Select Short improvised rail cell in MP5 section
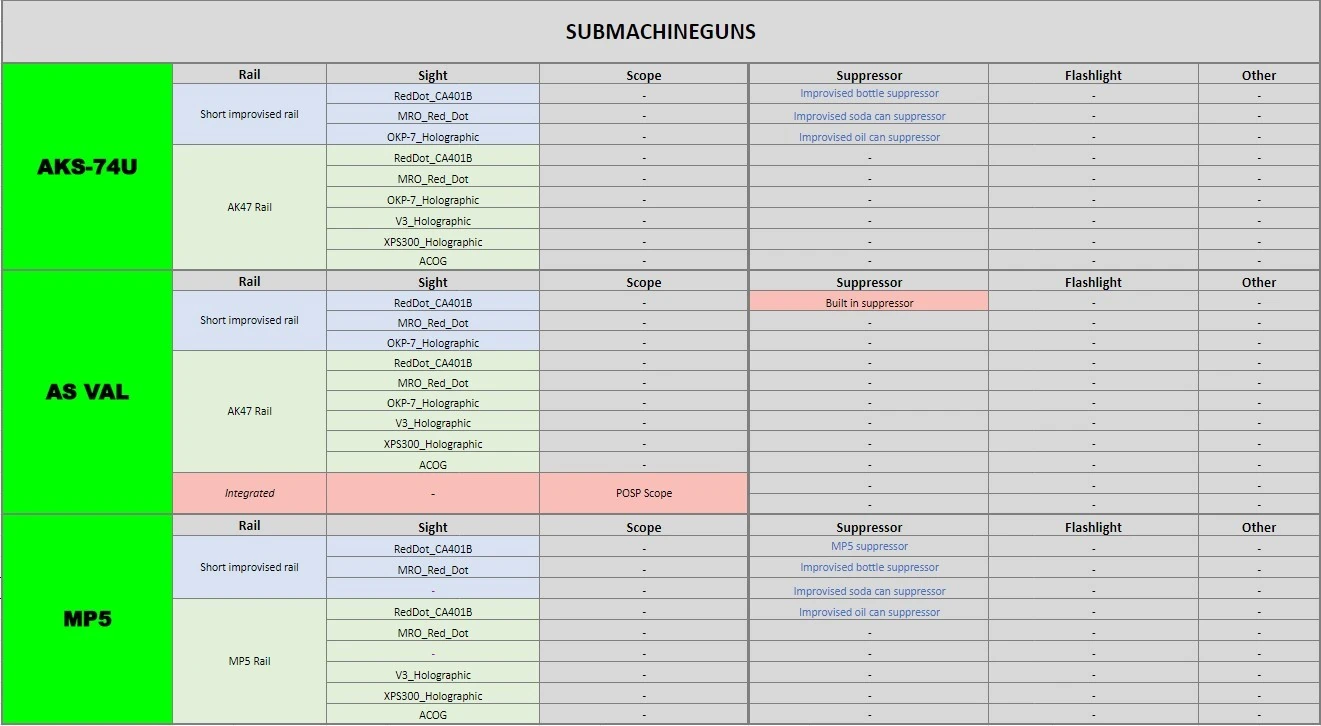Image resolution: width=1321 pixels, height=726 pixels. click(249, 567)
